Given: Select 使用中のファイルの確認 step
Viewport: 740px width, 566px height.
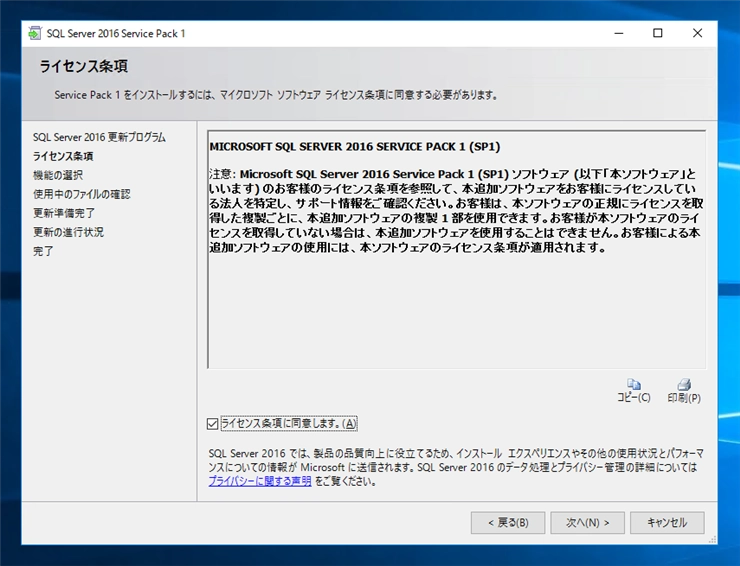Looking at the screenshot, I should tap(82, 194).
